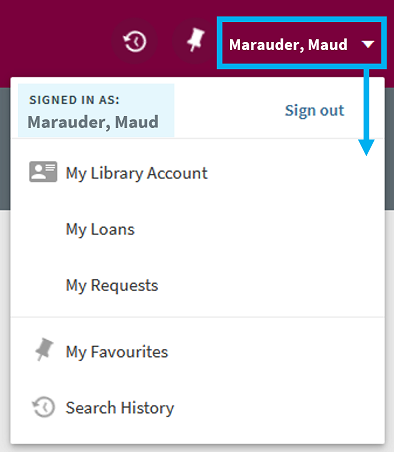Image resolution: width=394 pixels, height=452 pixels.
Task: Click the word Account in My Library Account
Action: (177, 173)
